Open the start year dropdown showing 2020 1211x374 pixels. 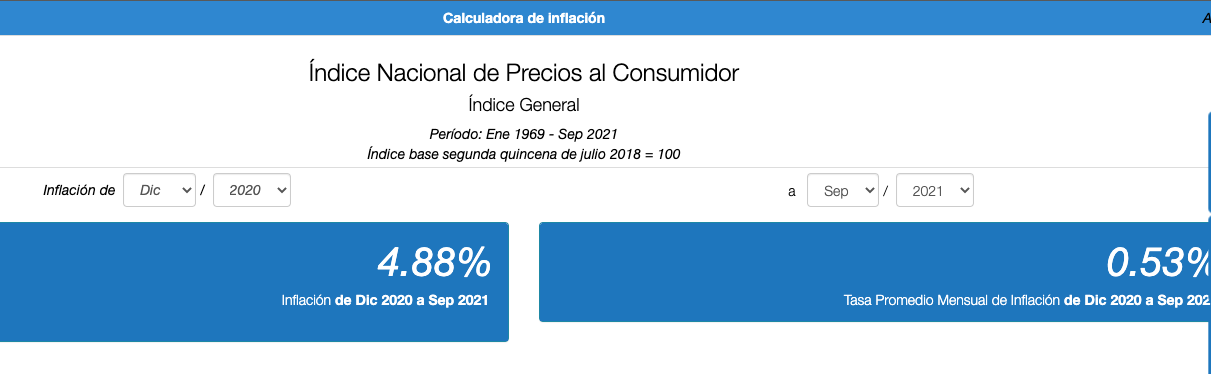(252, 190)
